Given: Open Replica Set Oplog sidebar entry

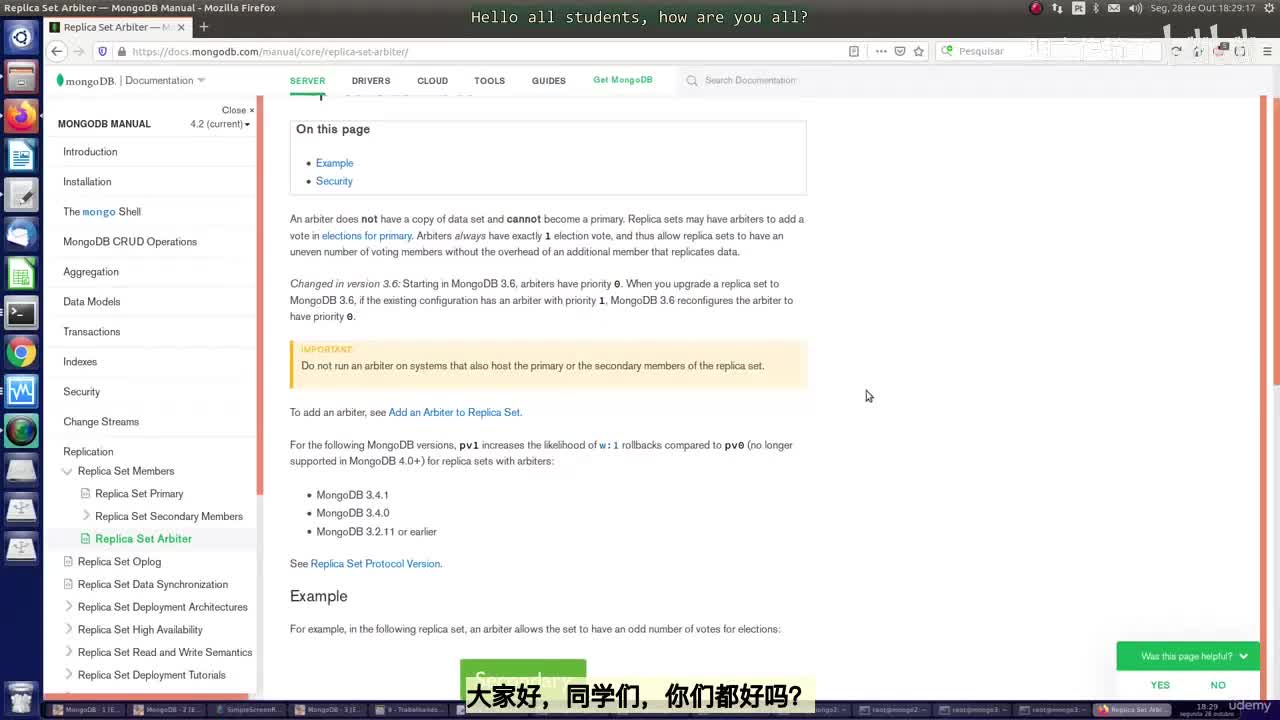Looking at the screenshot, I should [119, 562].
